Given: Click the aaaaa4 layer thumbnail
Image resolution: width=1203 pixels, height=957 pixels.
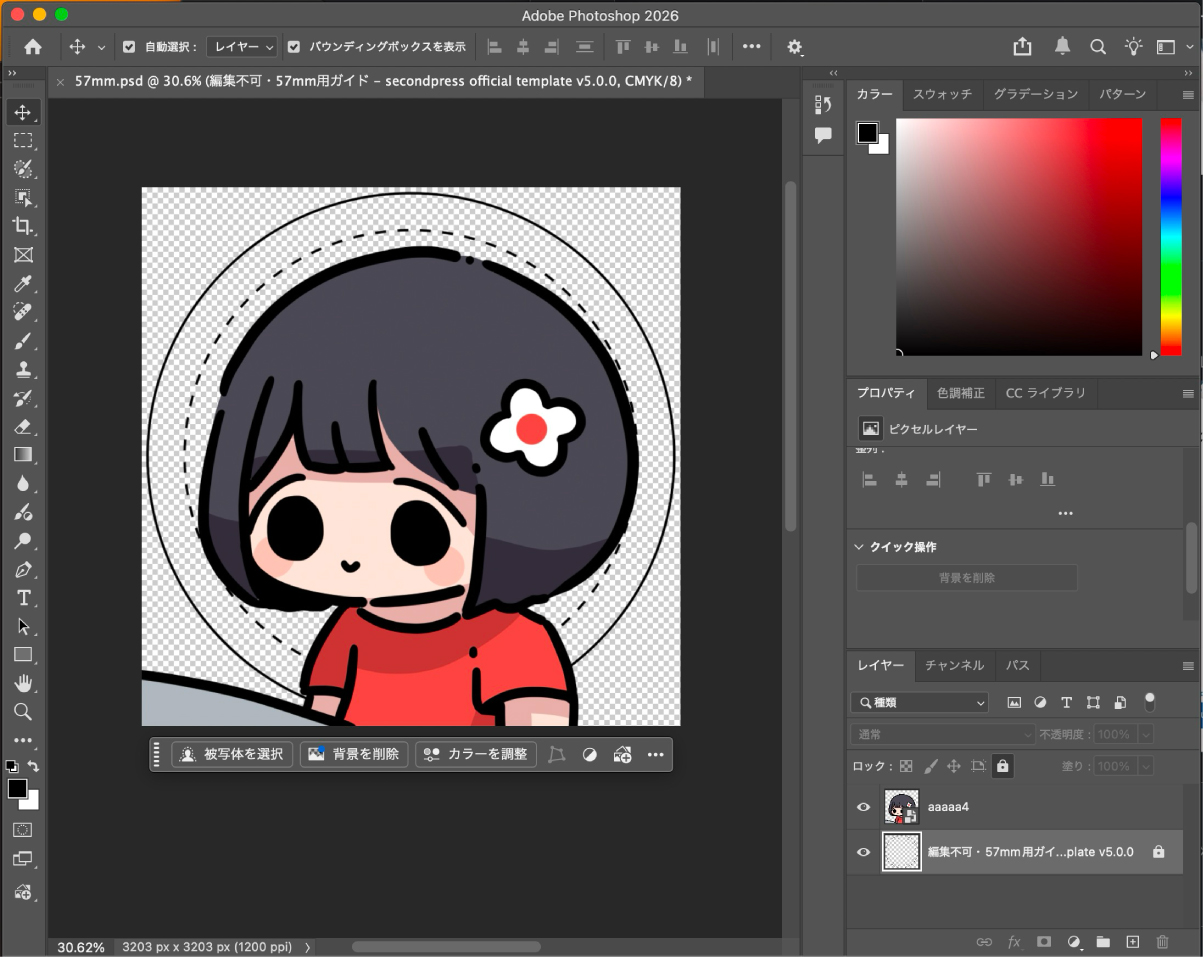Looking at the screenshot, I should [901, 807].
